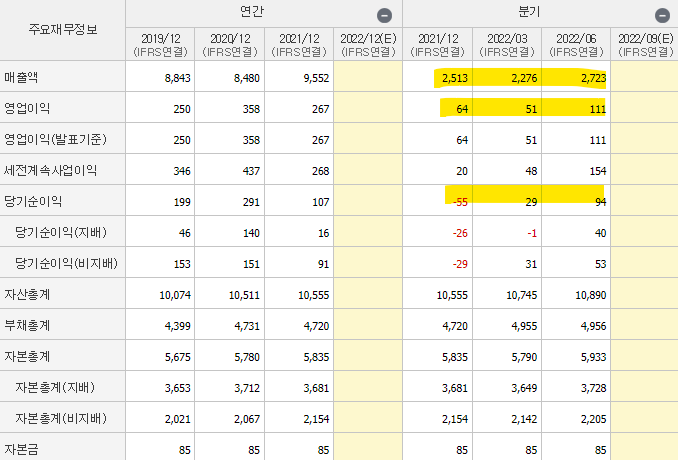Click total liabilities value 4,955
678x460 pixels.
click(524, 326)
